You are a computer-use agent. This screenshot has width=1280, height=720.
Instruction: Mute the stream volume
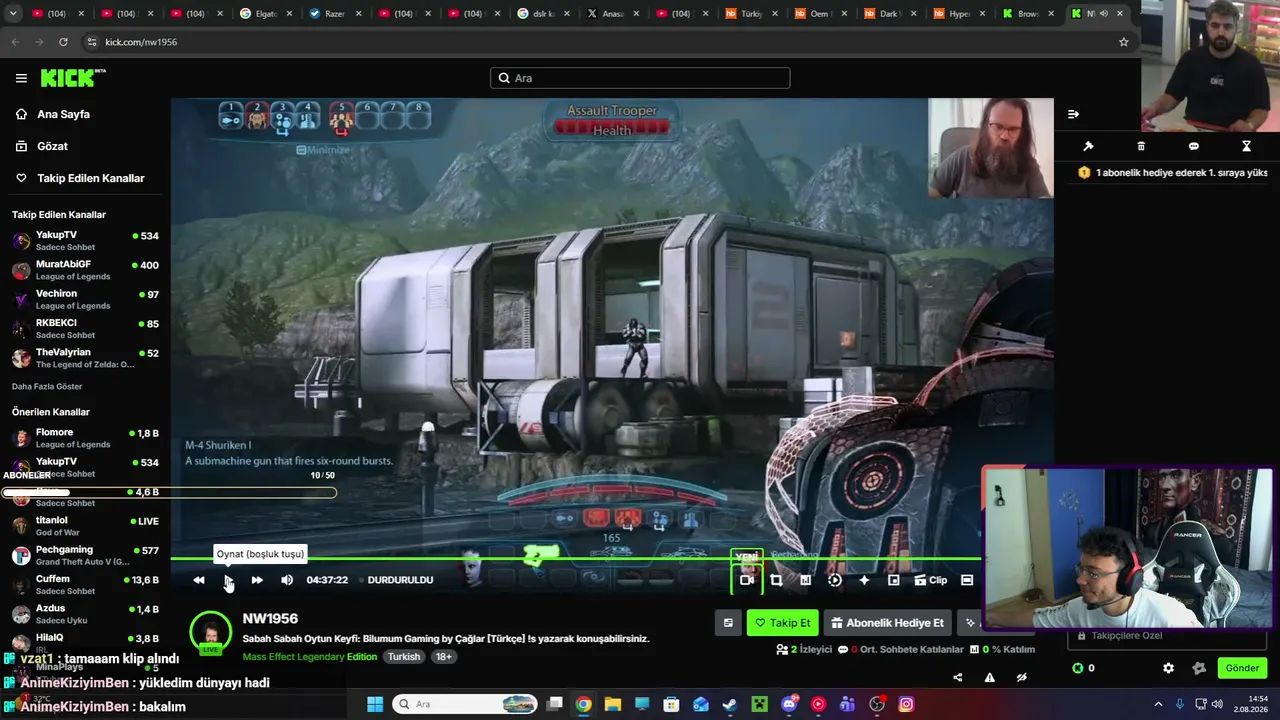tap(287, 580)
